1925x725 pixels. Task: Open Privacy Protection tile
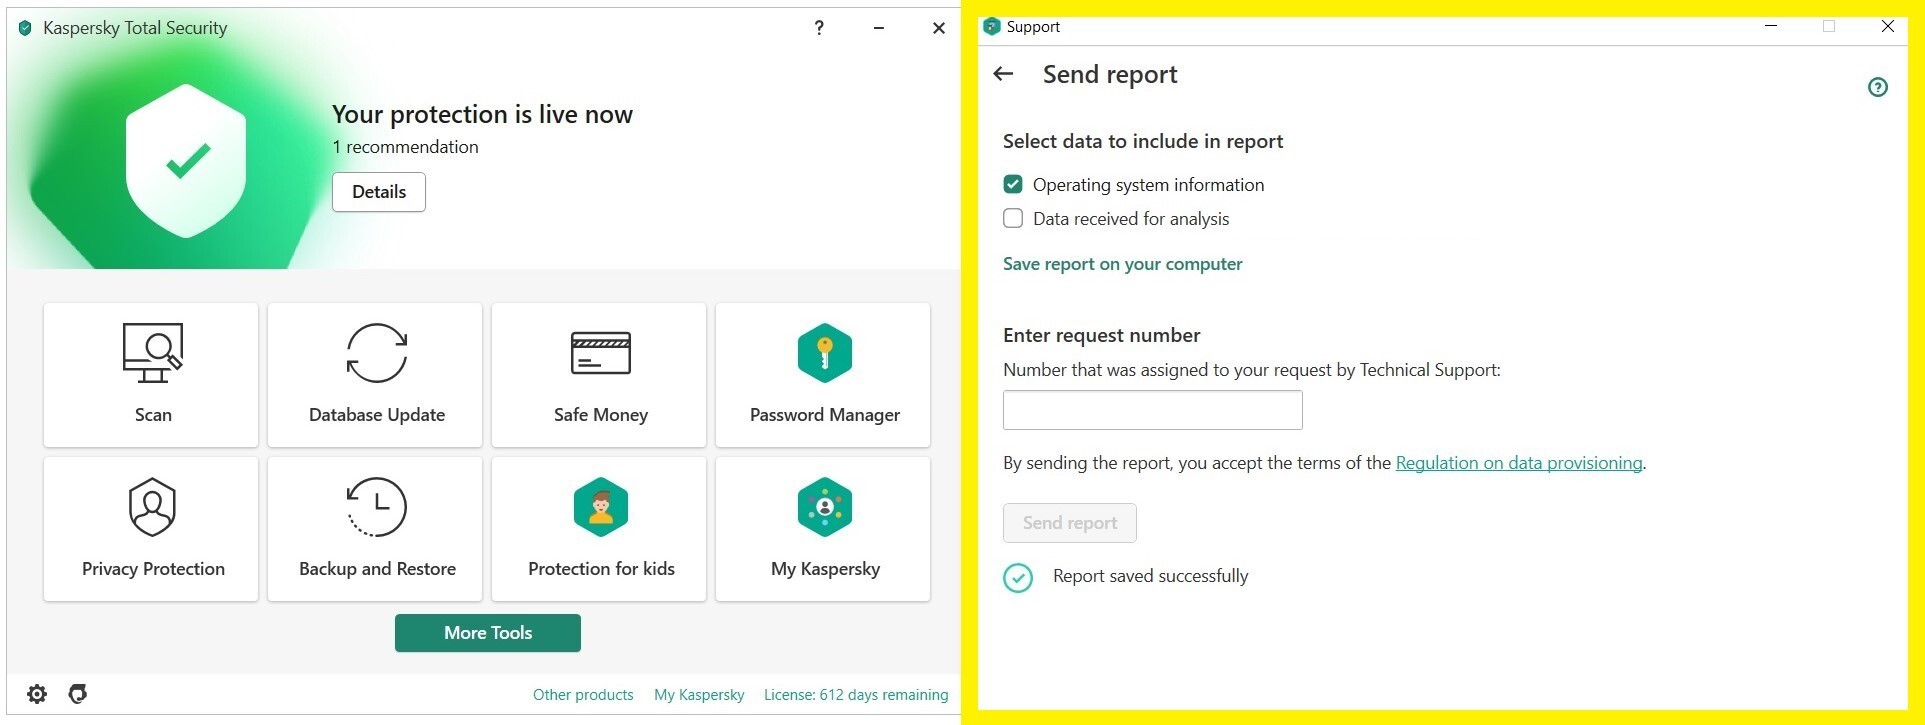click(151, 529)
